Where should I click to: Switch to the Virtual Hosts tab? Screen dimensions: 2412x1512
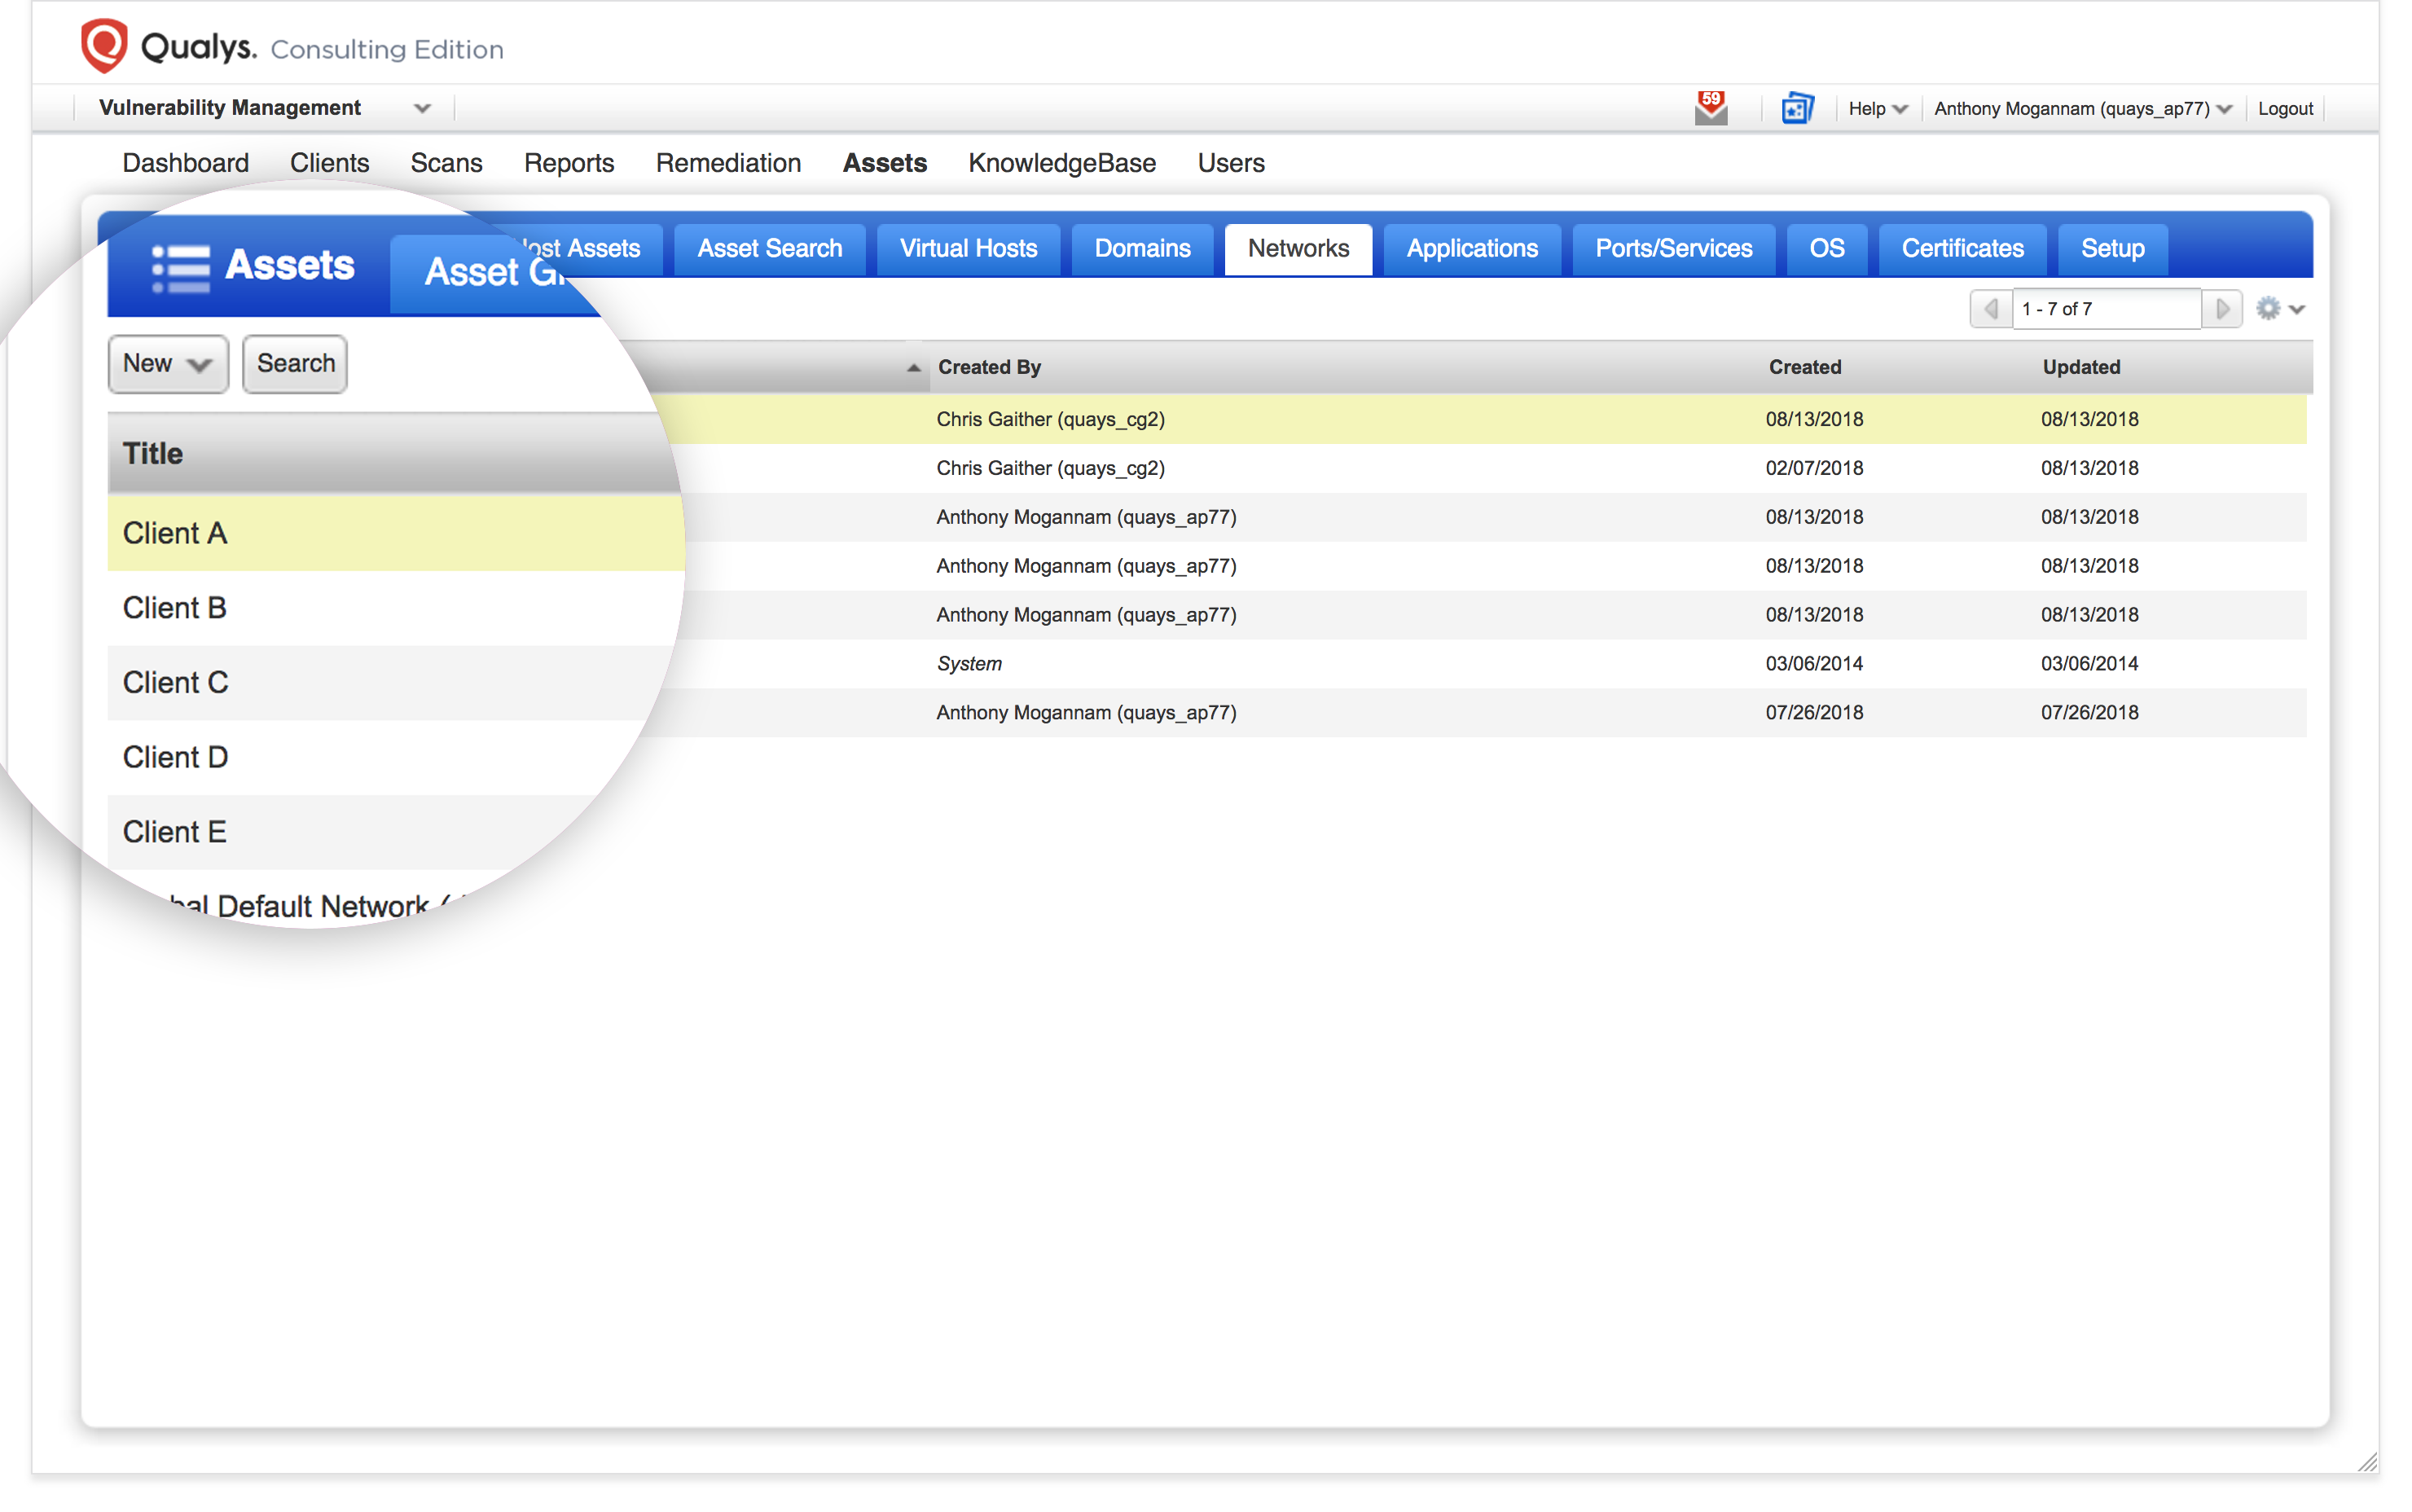click(x=967, y=248)
